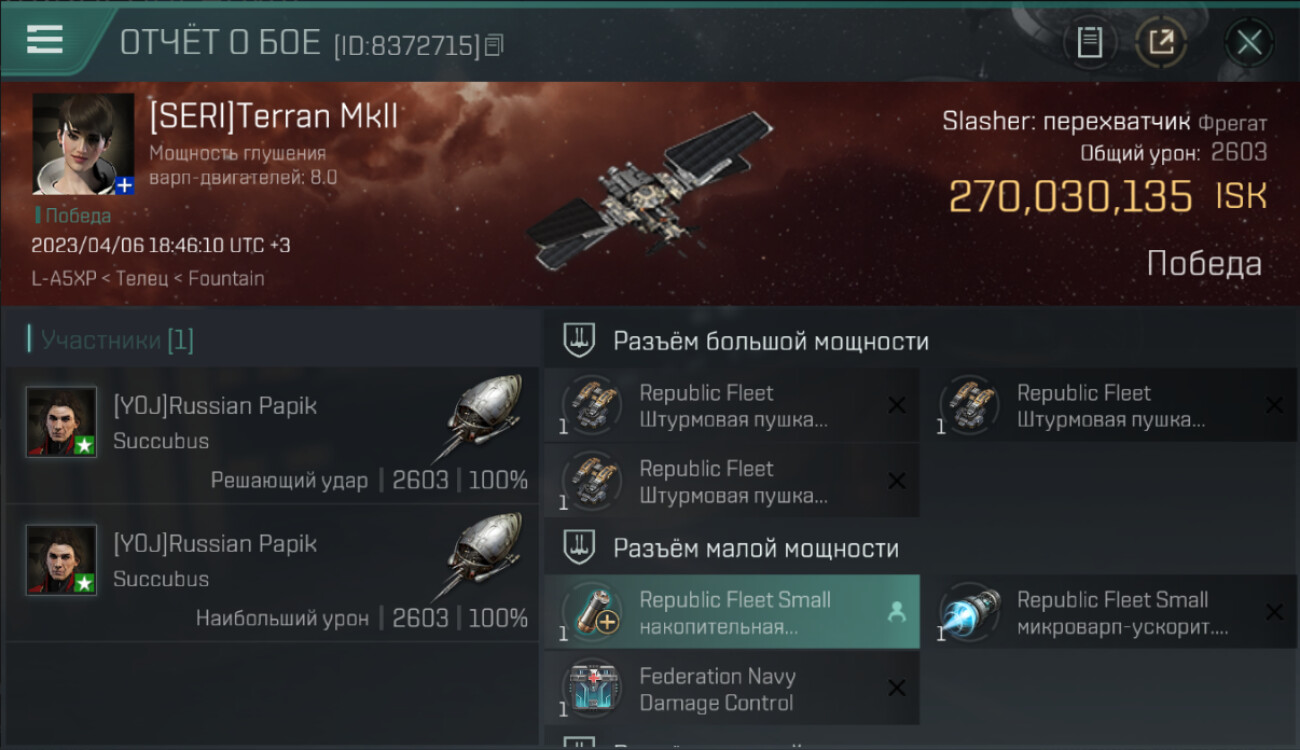Click the X on Federation Navy Damage Control
1300x750 pixels.
[x=897, y=688]
